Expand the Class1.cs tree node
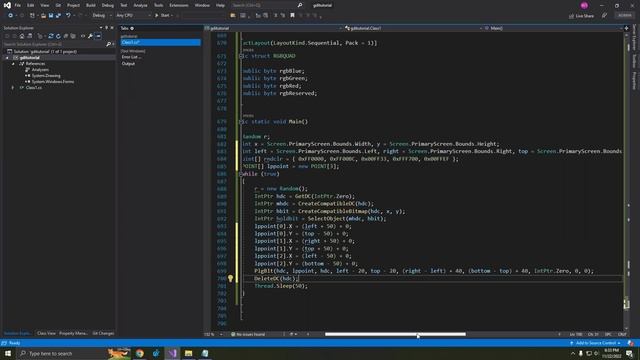The height and width of the screenshot is (360, 640). click(13, 87)
